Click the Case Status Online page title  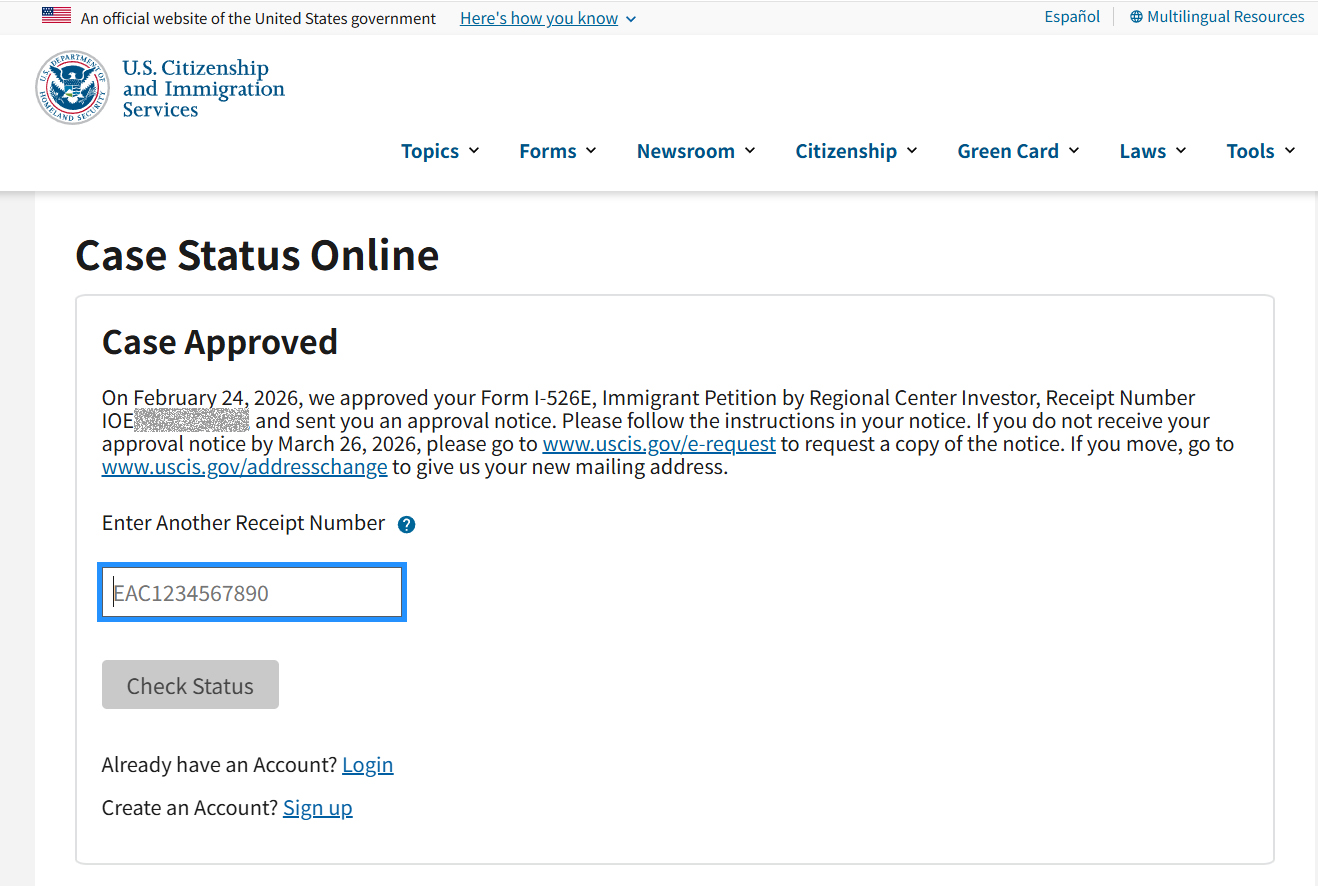pyautogui.click(x=257, y=255)
